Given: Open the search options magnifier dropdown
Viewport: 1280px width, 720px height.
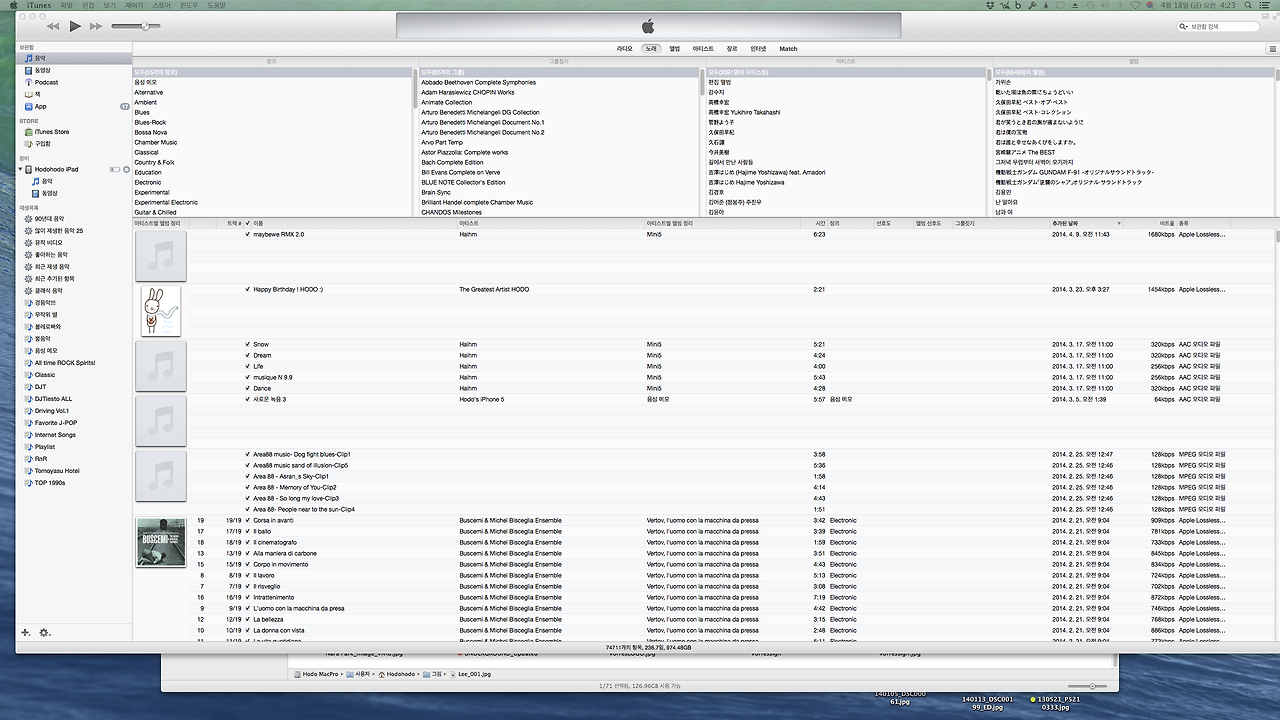Looking at the screenshot, I should pos(1186,26).
